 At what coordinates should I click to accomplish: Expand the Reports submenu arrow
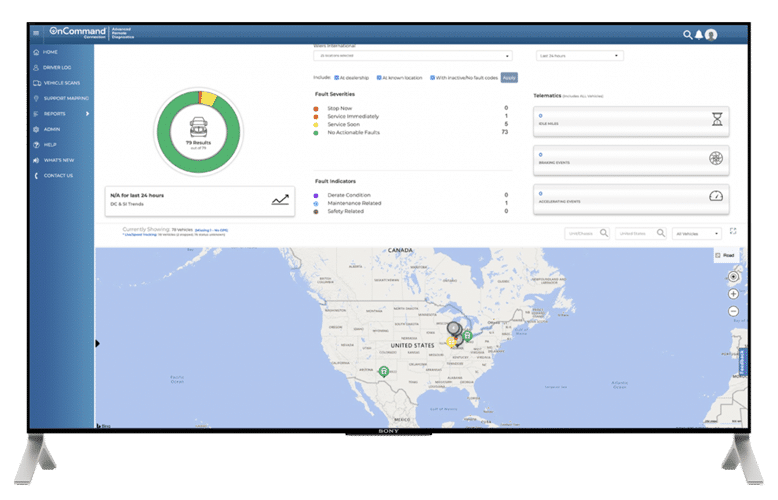point(87,113)
